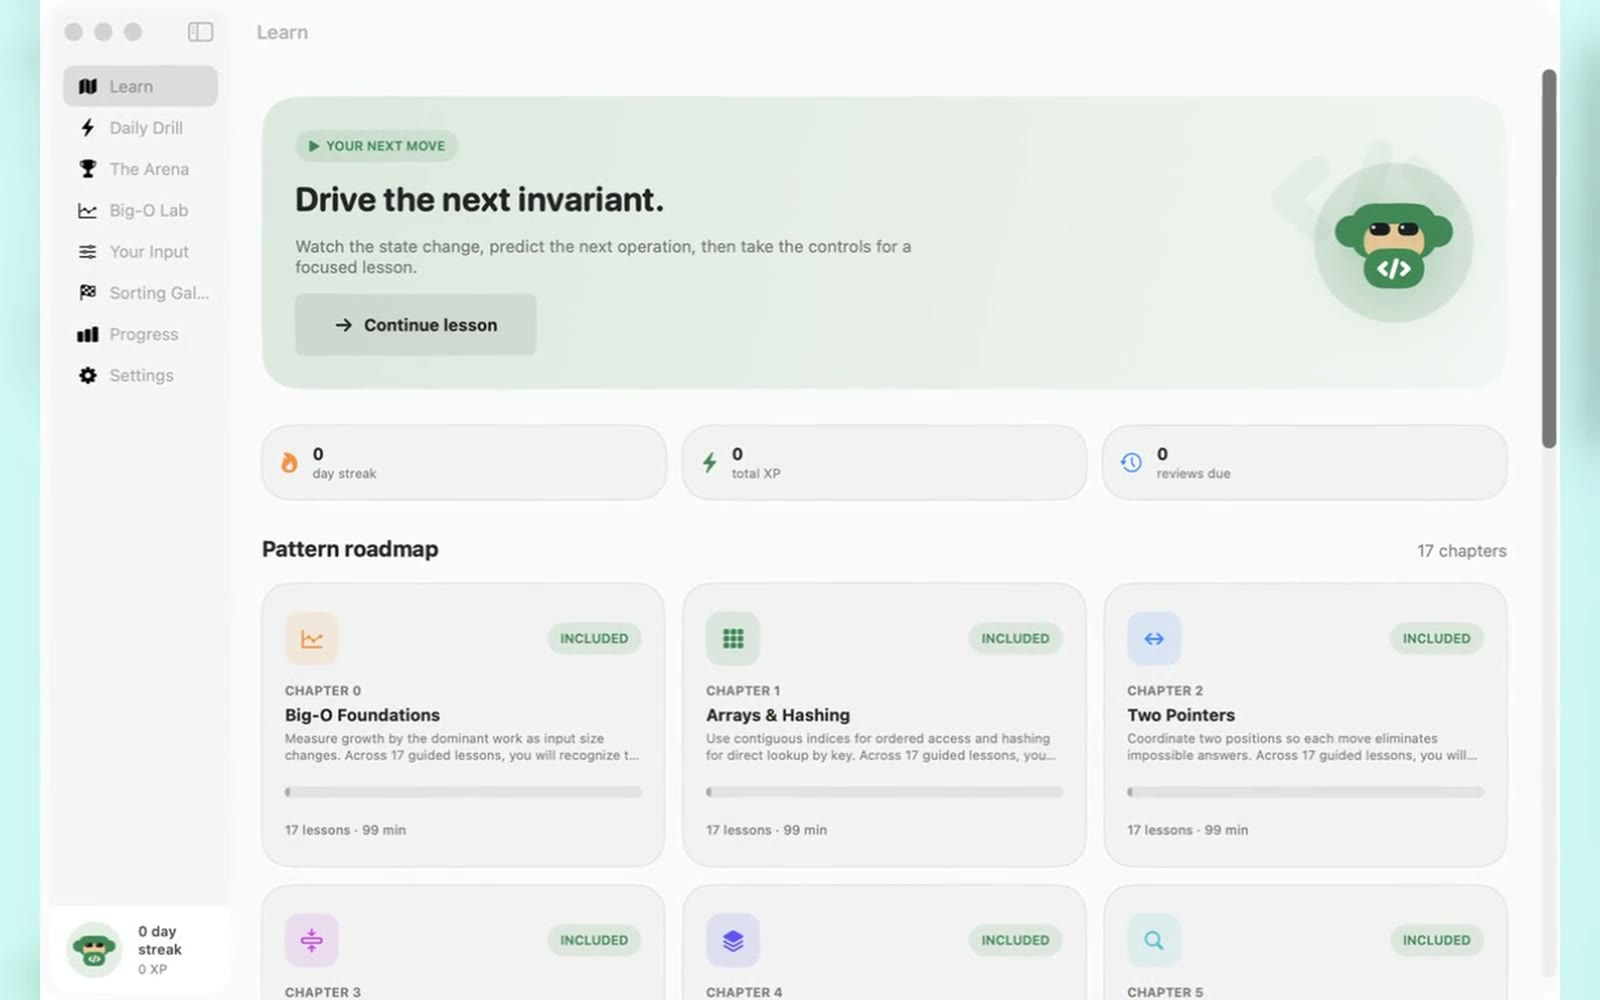
Task: Open the Arrays & Hashing chapter title
Action: [778, 715]
